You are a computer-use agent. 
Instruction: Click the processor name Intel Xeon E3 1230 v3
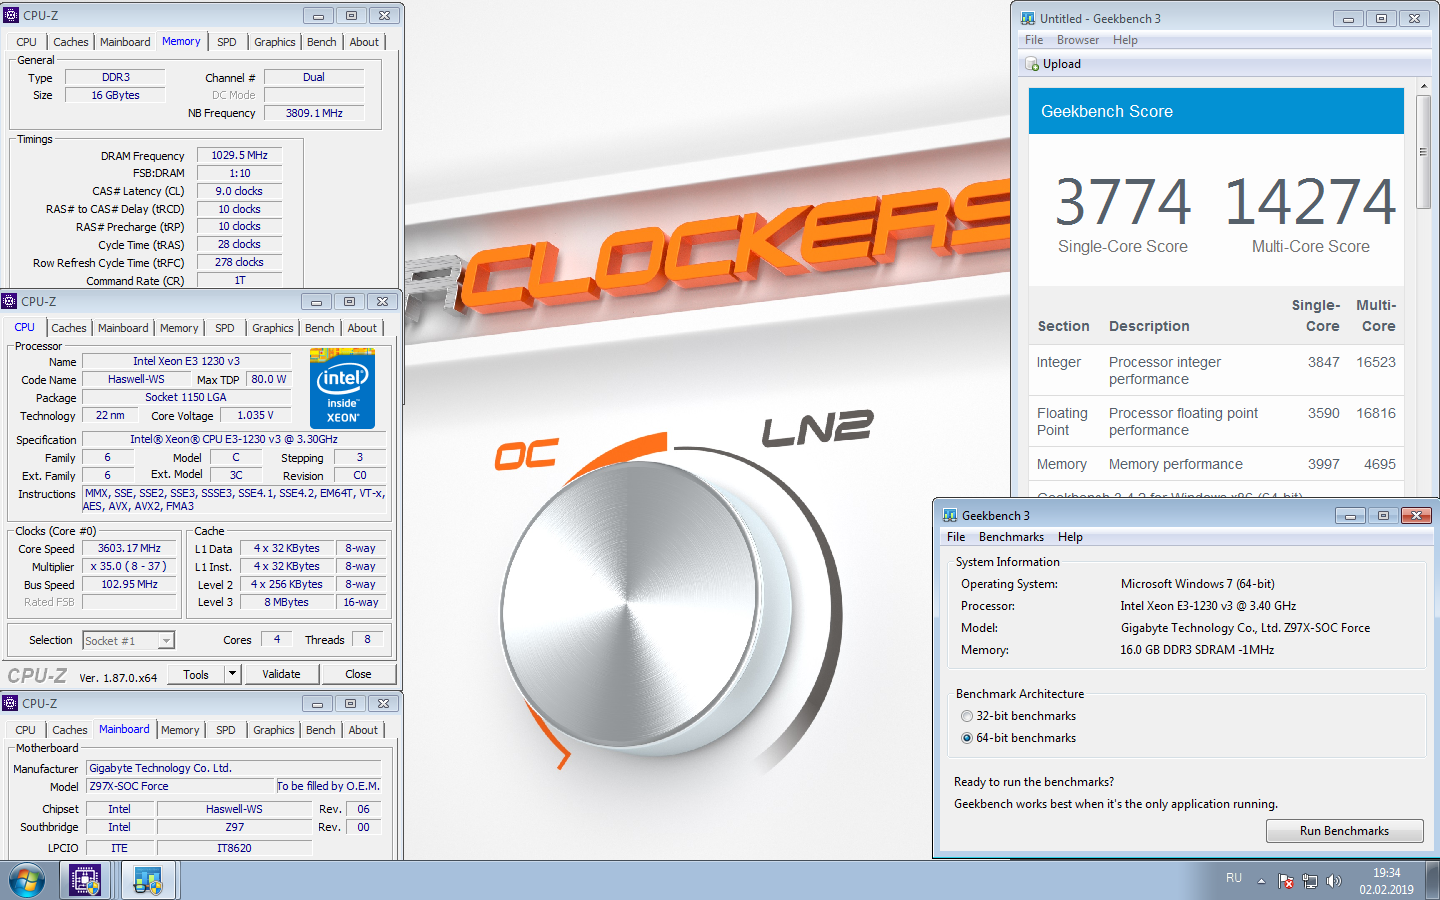[x=187, y=361]
